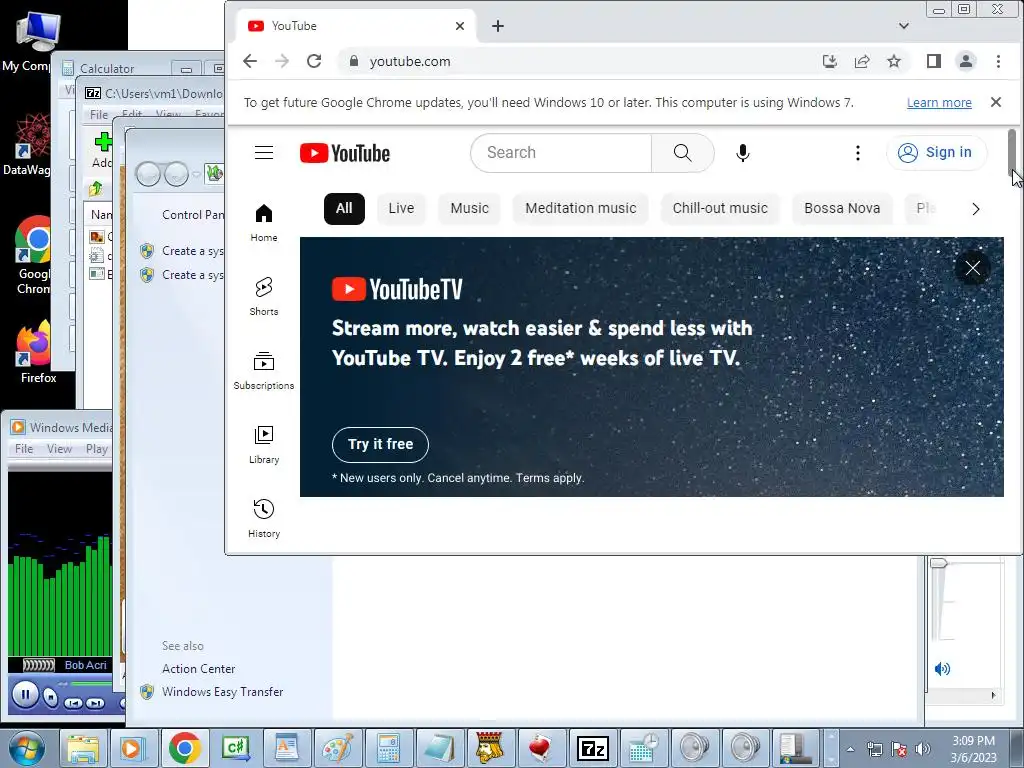Skip to next track in Media Player
The width and height of the screenshot is (1024, 768).
(95, 703)
